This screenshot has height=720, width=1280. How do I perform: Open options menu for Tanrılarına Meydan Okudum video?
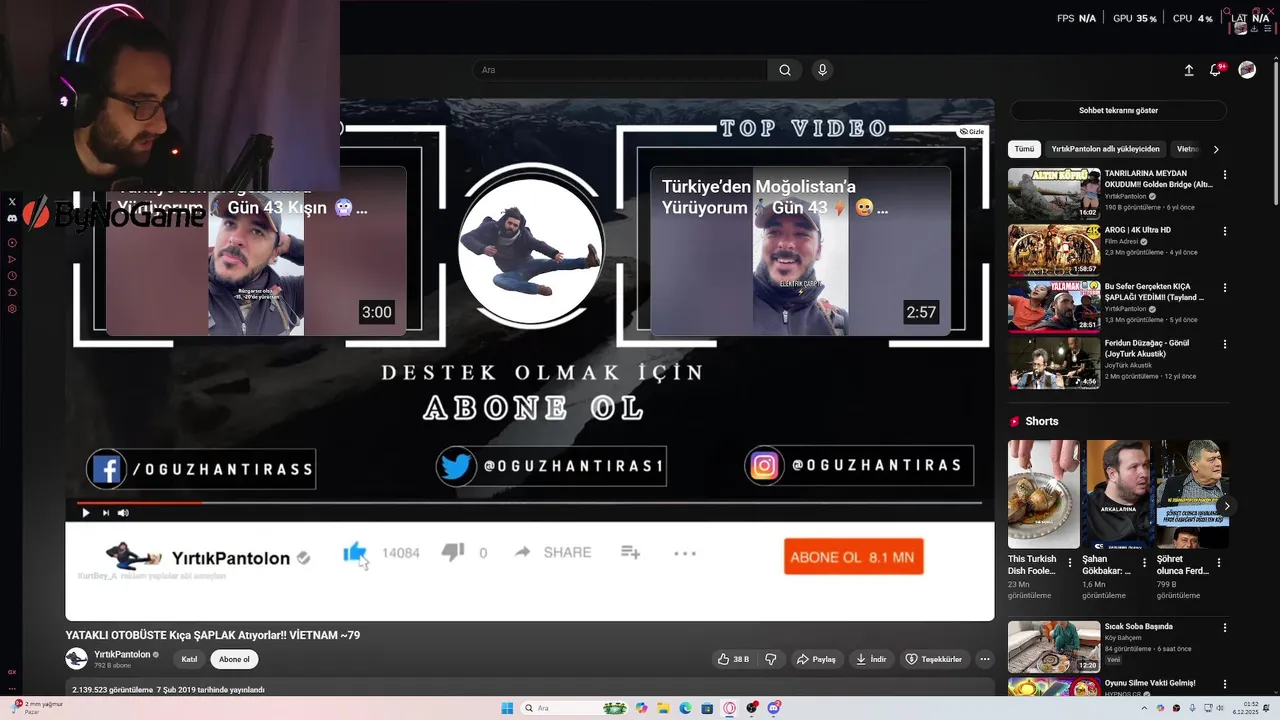pos(1225,175)
